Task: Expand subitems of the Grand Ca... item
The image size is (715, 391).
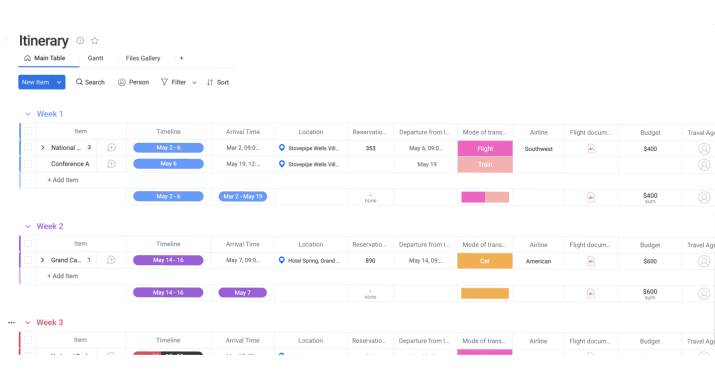Action: point(42,260)
